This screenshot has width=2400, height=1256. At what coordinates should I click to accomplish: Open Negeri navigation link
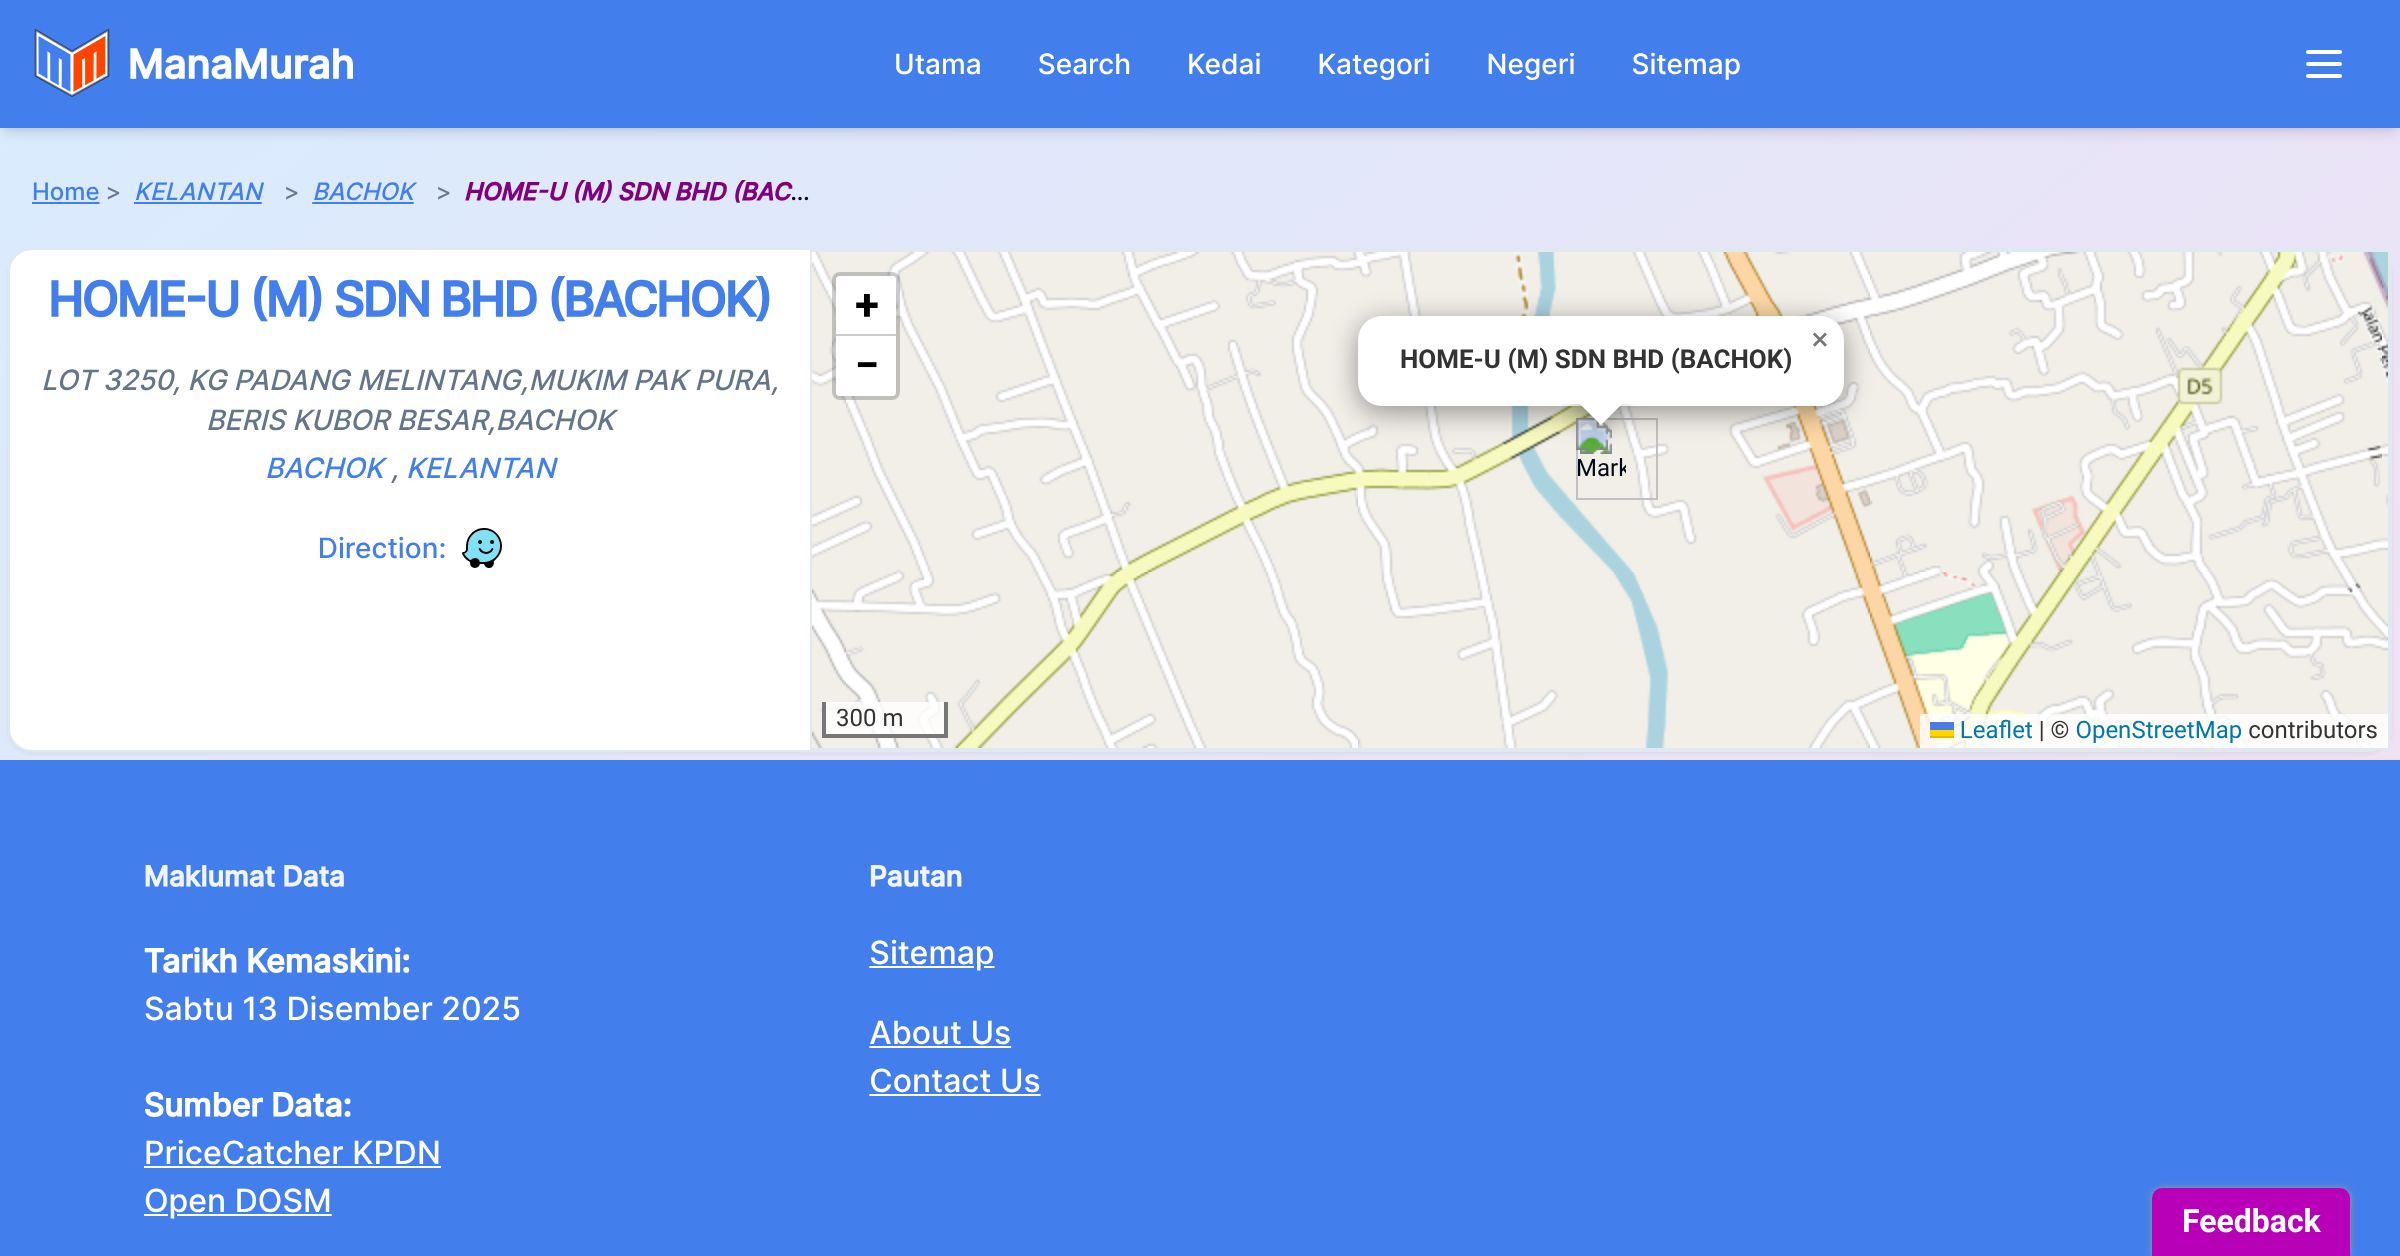1530,64
